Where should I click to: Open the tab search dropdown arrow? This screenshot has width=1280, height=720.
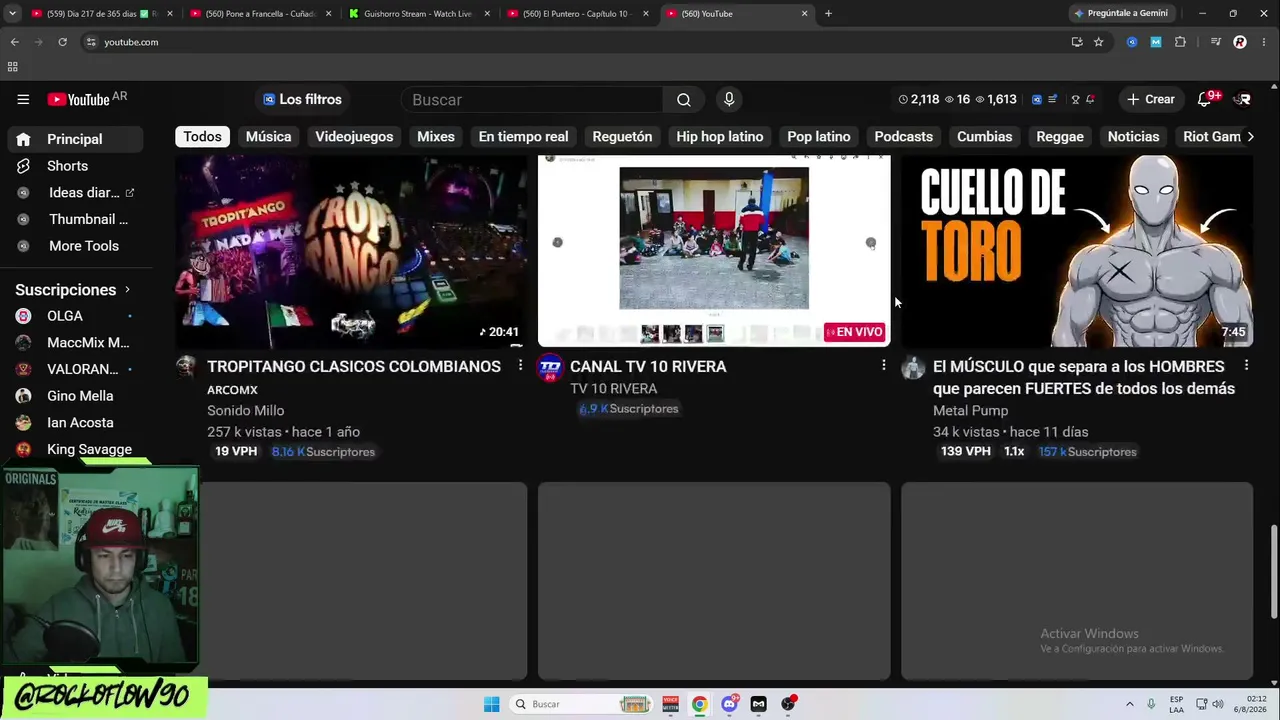[x=12, y=13]
